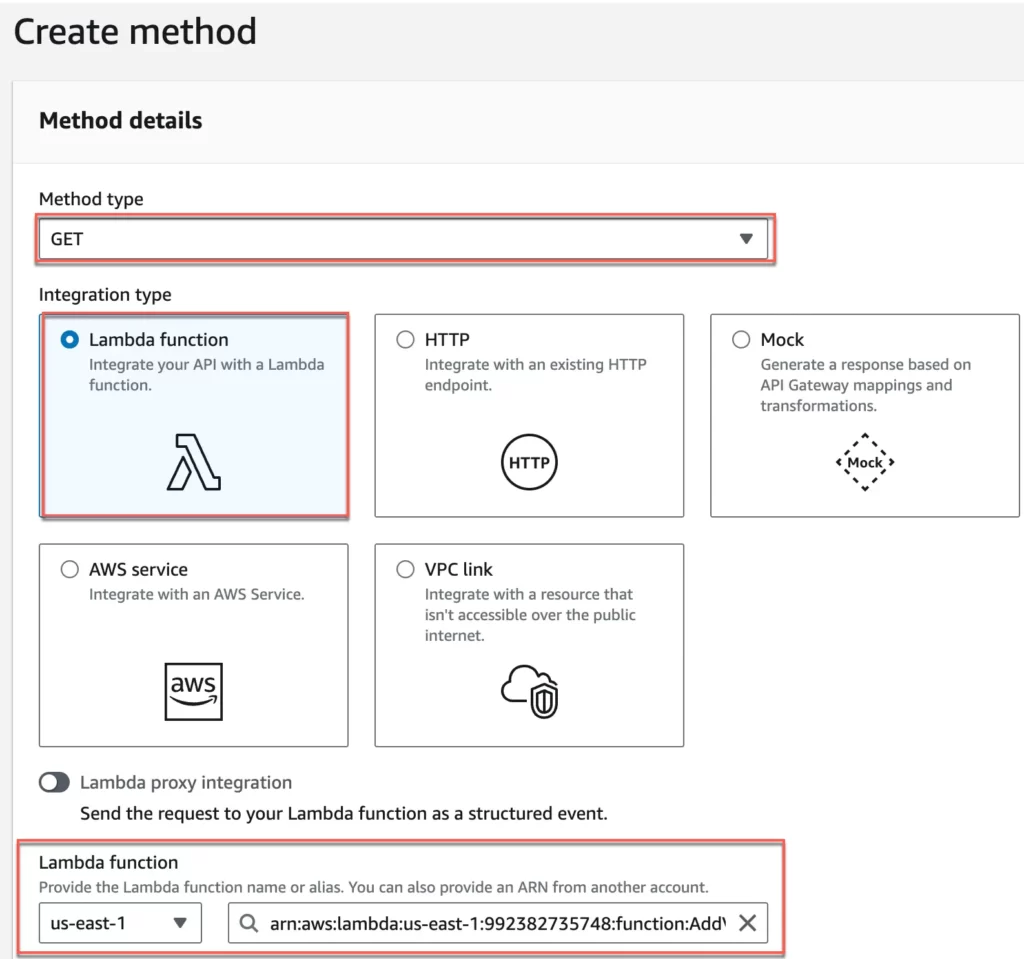This screenshot has width=1024, height=959.
Task: Click the 'Mock' card title text
Action: point(782,340)
